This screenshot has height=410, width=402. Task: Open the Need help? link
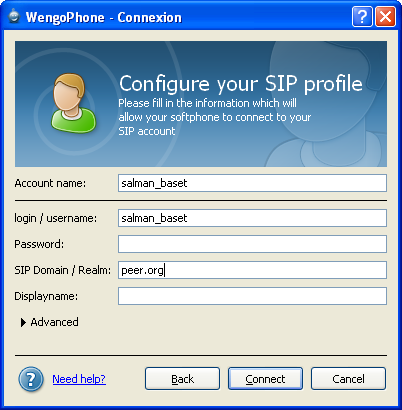(x=79, y=379)
